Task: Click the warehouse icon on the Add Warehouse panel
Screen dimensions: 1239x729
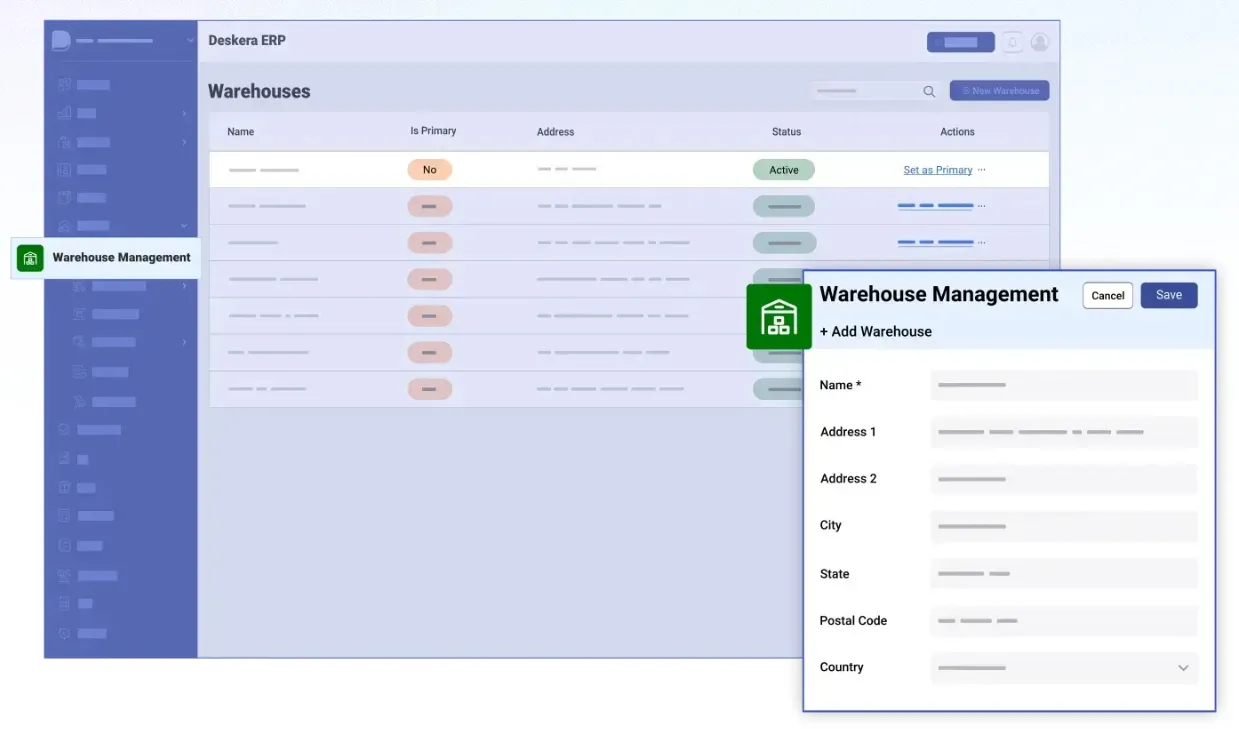Action: pyautogui.click(x=780, y=317)
